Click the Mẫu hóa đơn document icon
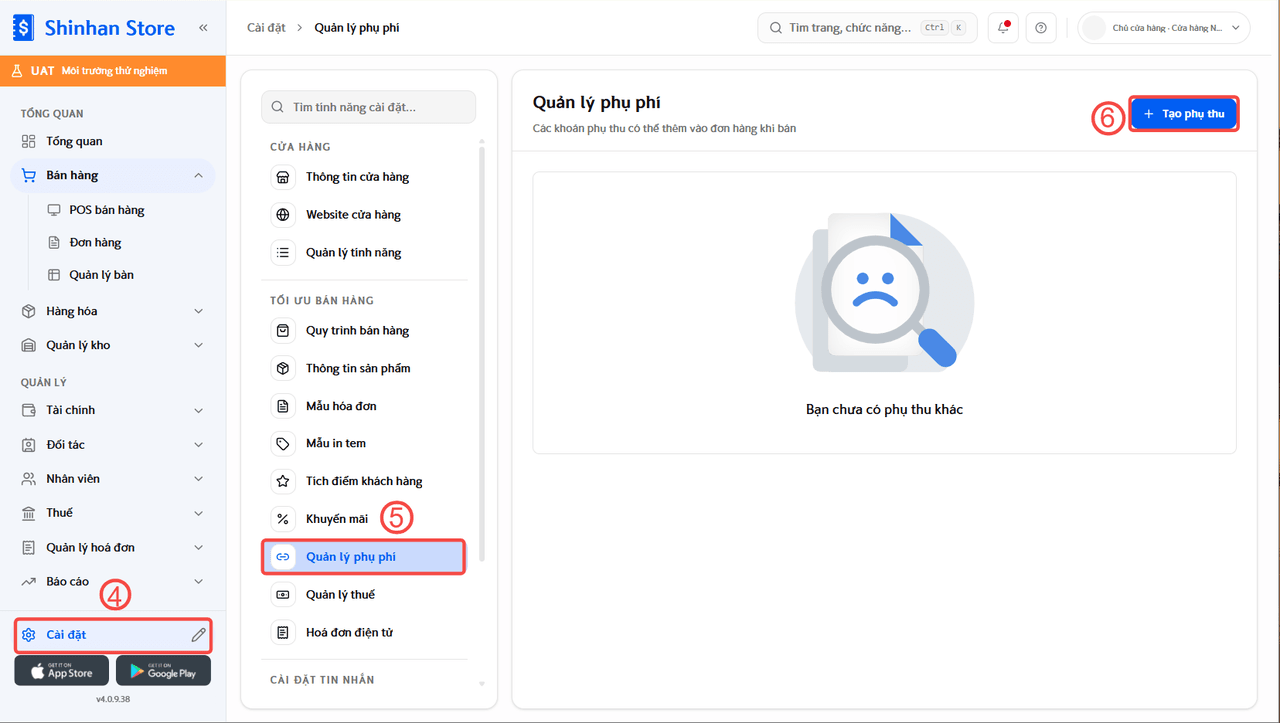 [x=283, y=406]
